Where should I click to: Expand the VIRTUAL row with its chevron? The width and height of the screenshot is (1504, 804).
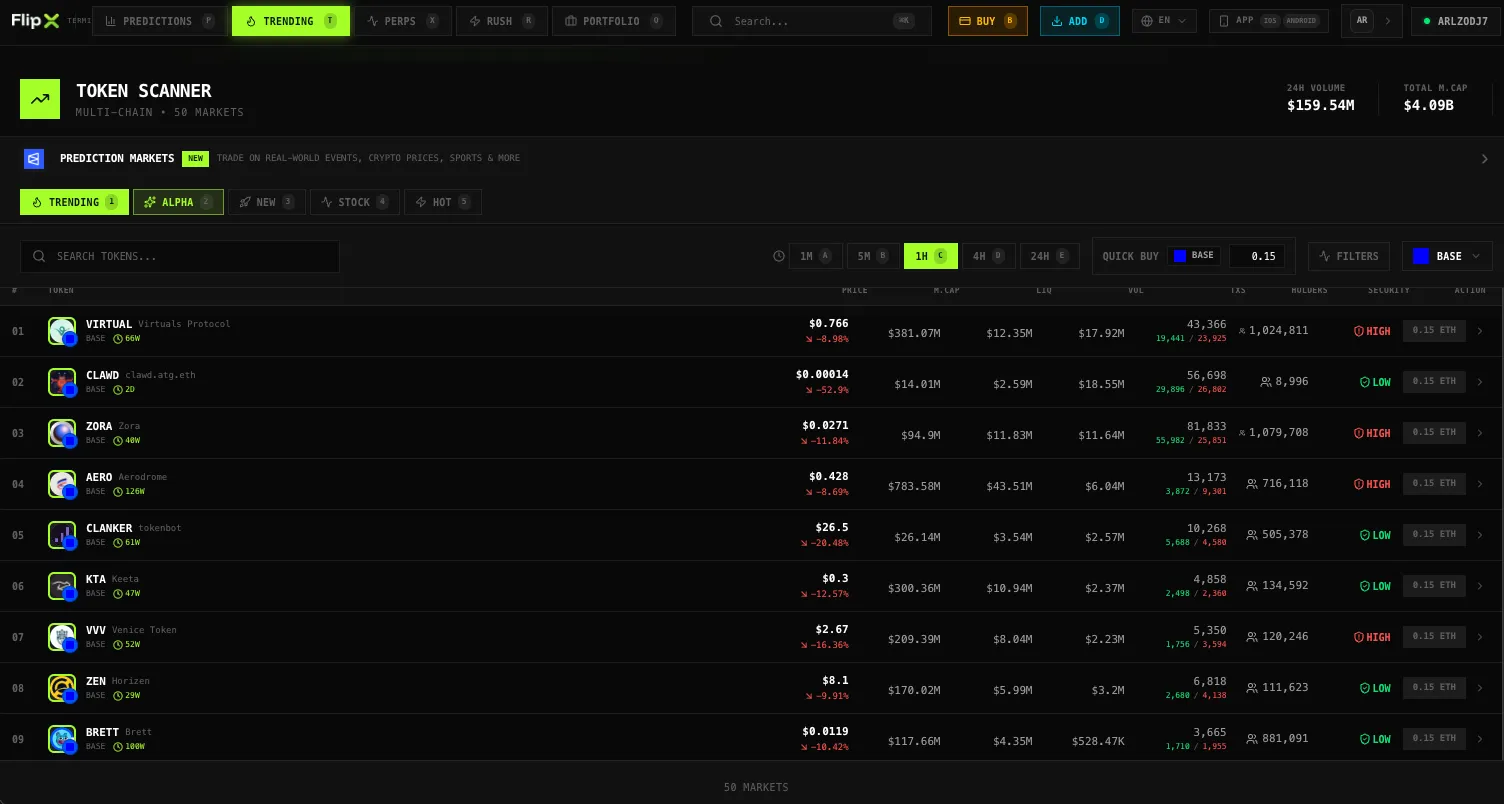tap(1481, 330)
